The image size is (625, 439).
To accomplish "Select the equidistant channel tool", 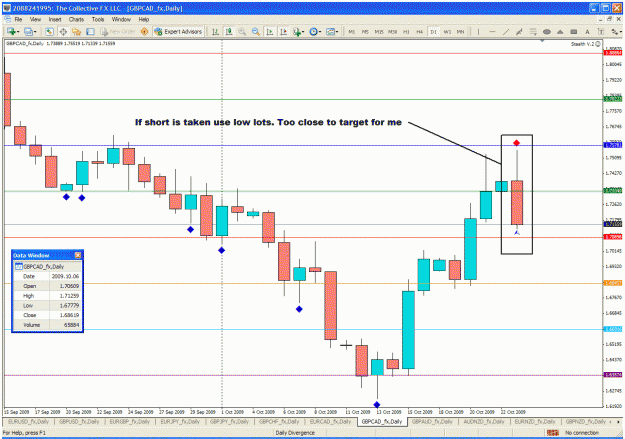I will (519, 31).
